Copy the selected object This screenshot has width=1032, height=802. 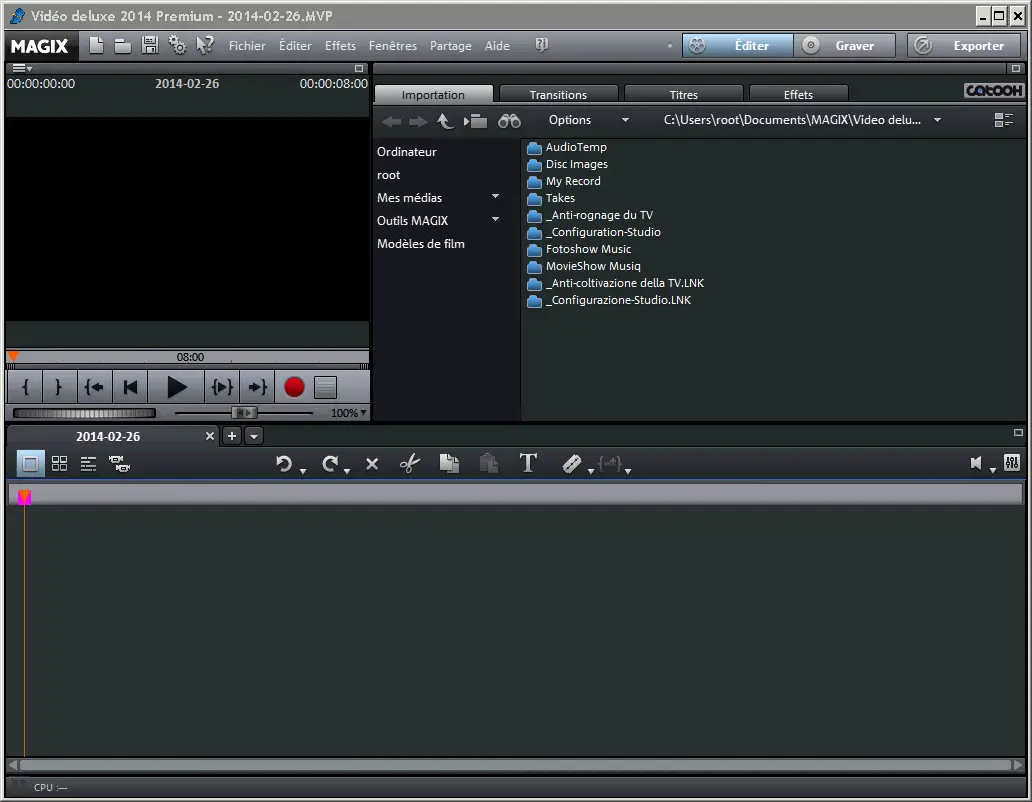449,464
